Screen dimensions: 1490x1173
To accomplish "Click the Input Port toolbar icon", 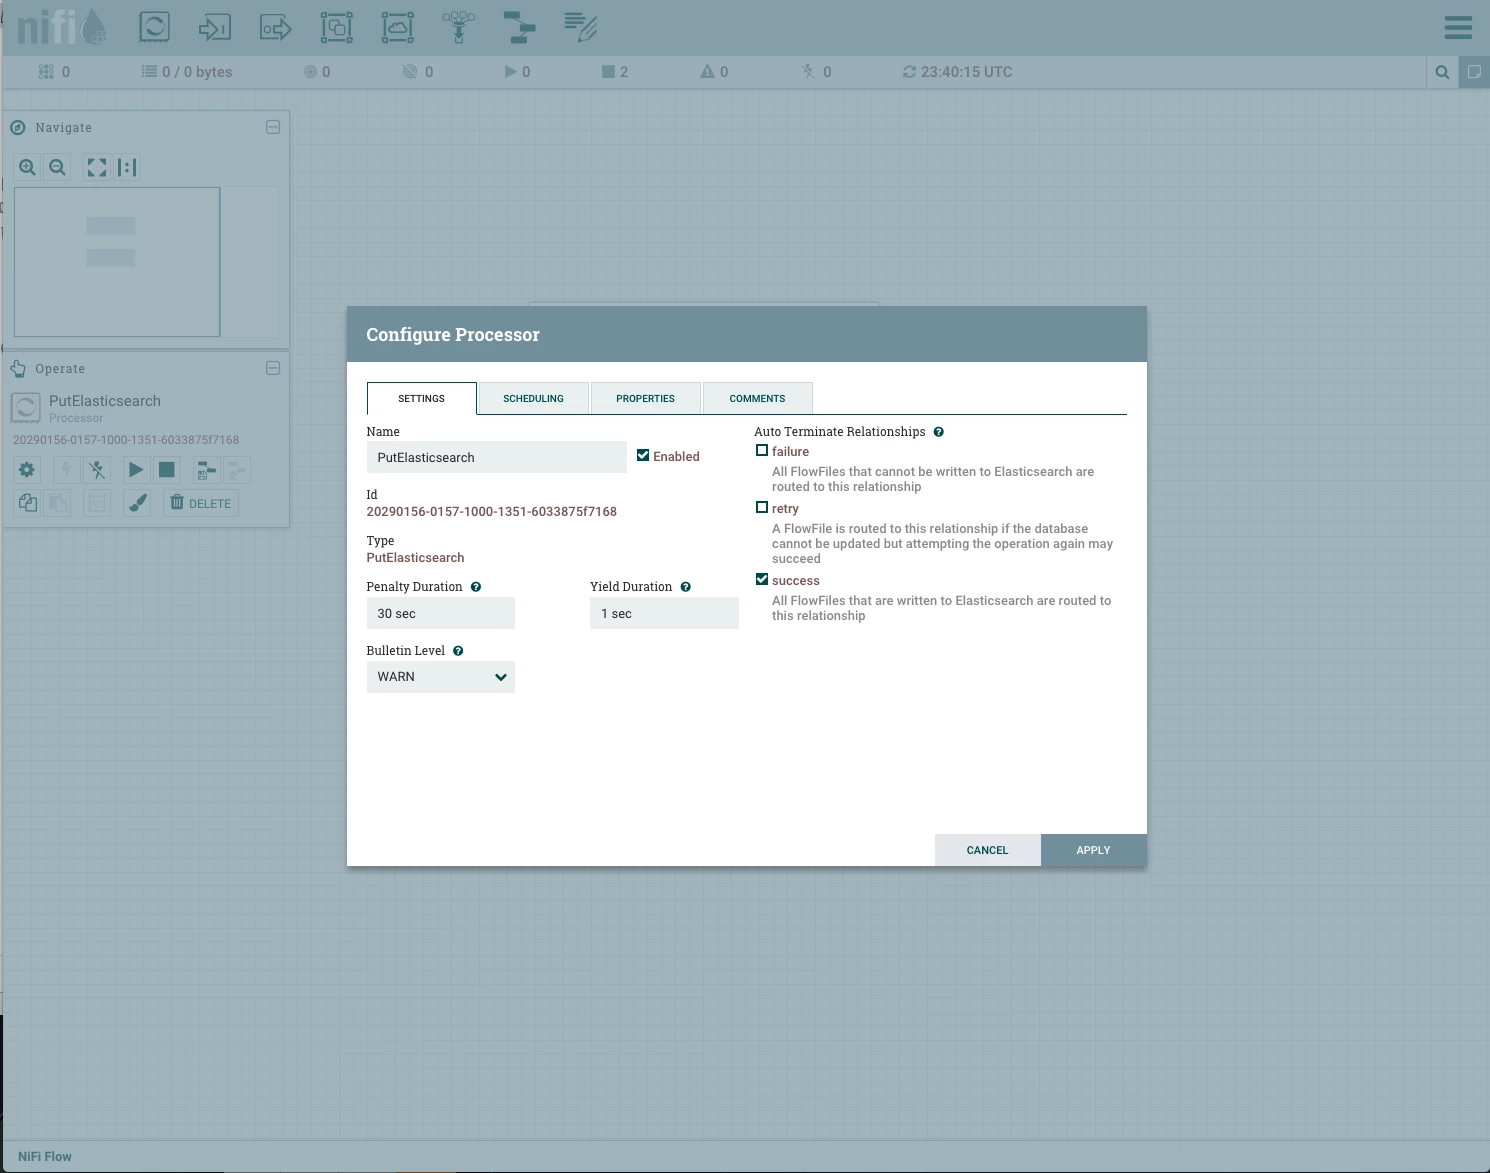I will coord(215,27).
